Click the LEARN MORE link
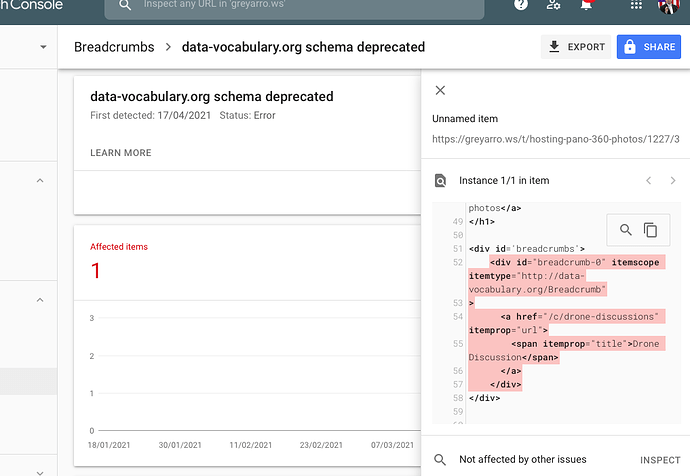 click(121, 153)
